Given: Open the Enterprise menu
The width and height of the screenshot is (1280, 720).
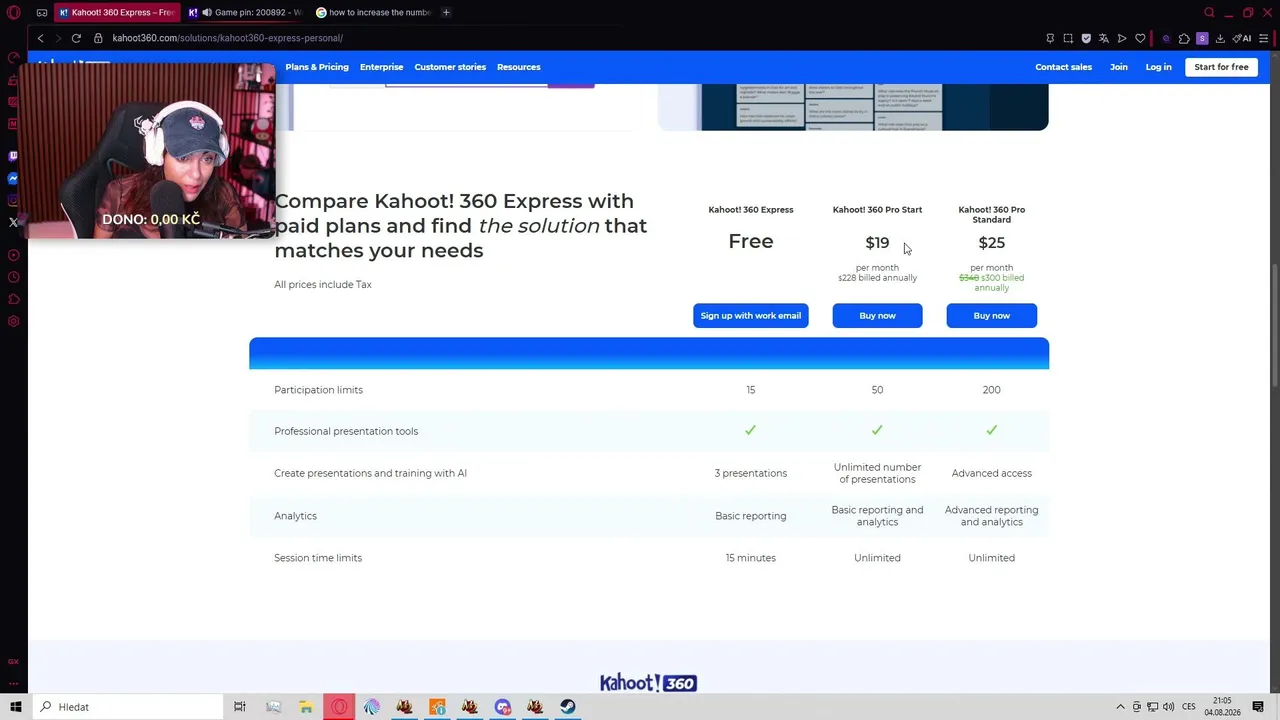Looking at the screenshot, I should [382, 67].
